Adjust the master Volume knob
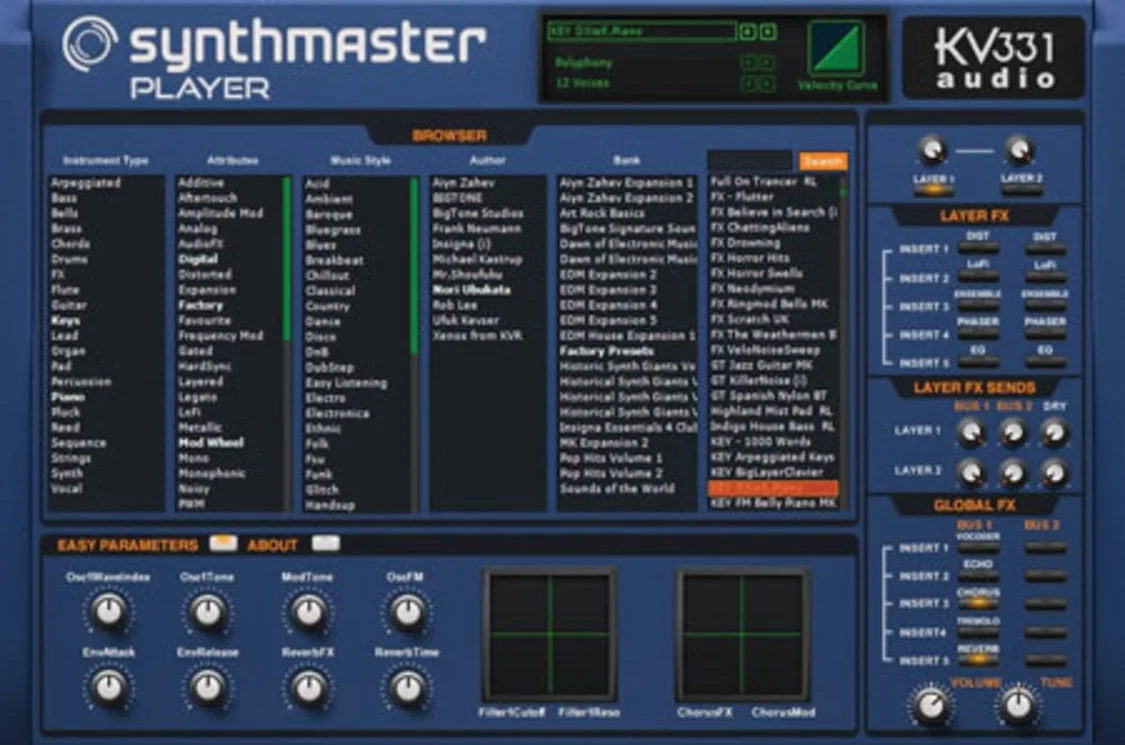The height and width of the screenshot is (745, 1125). [x=931, y=705]
